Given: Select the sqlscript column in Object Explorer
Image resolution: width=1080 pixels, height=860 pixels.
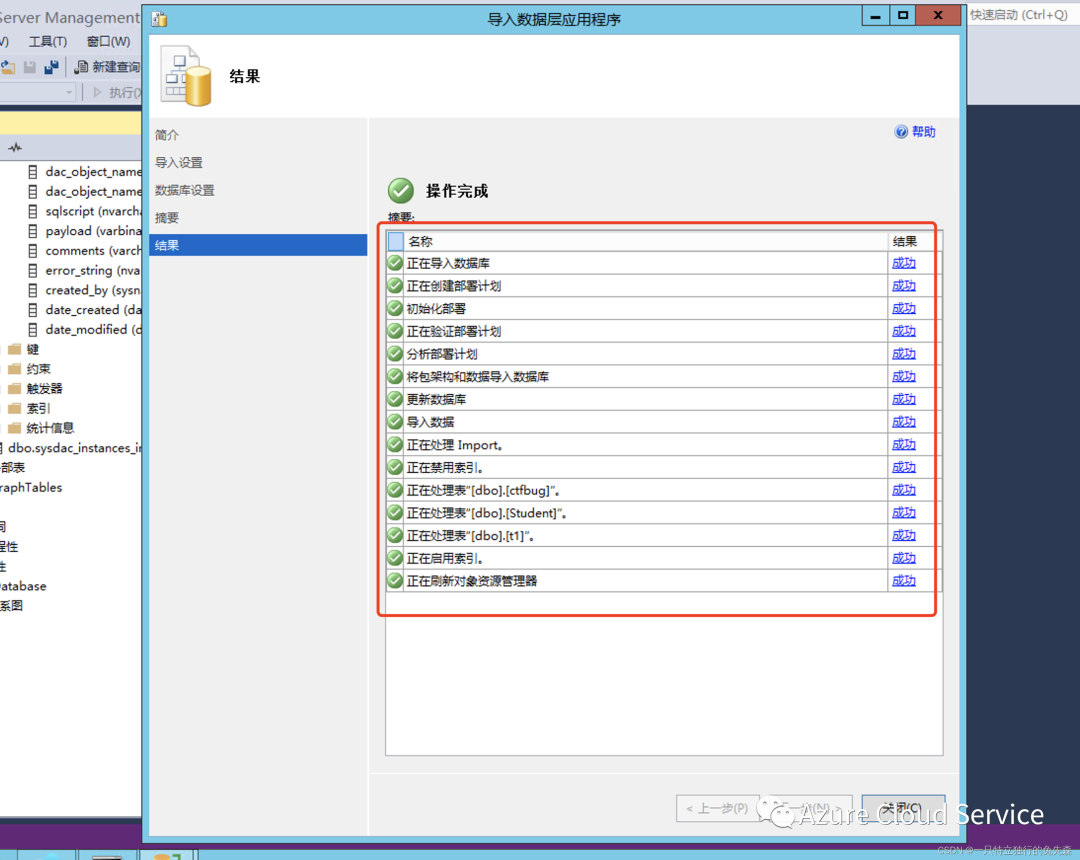Looking at the screenshot, I should 85,211.
